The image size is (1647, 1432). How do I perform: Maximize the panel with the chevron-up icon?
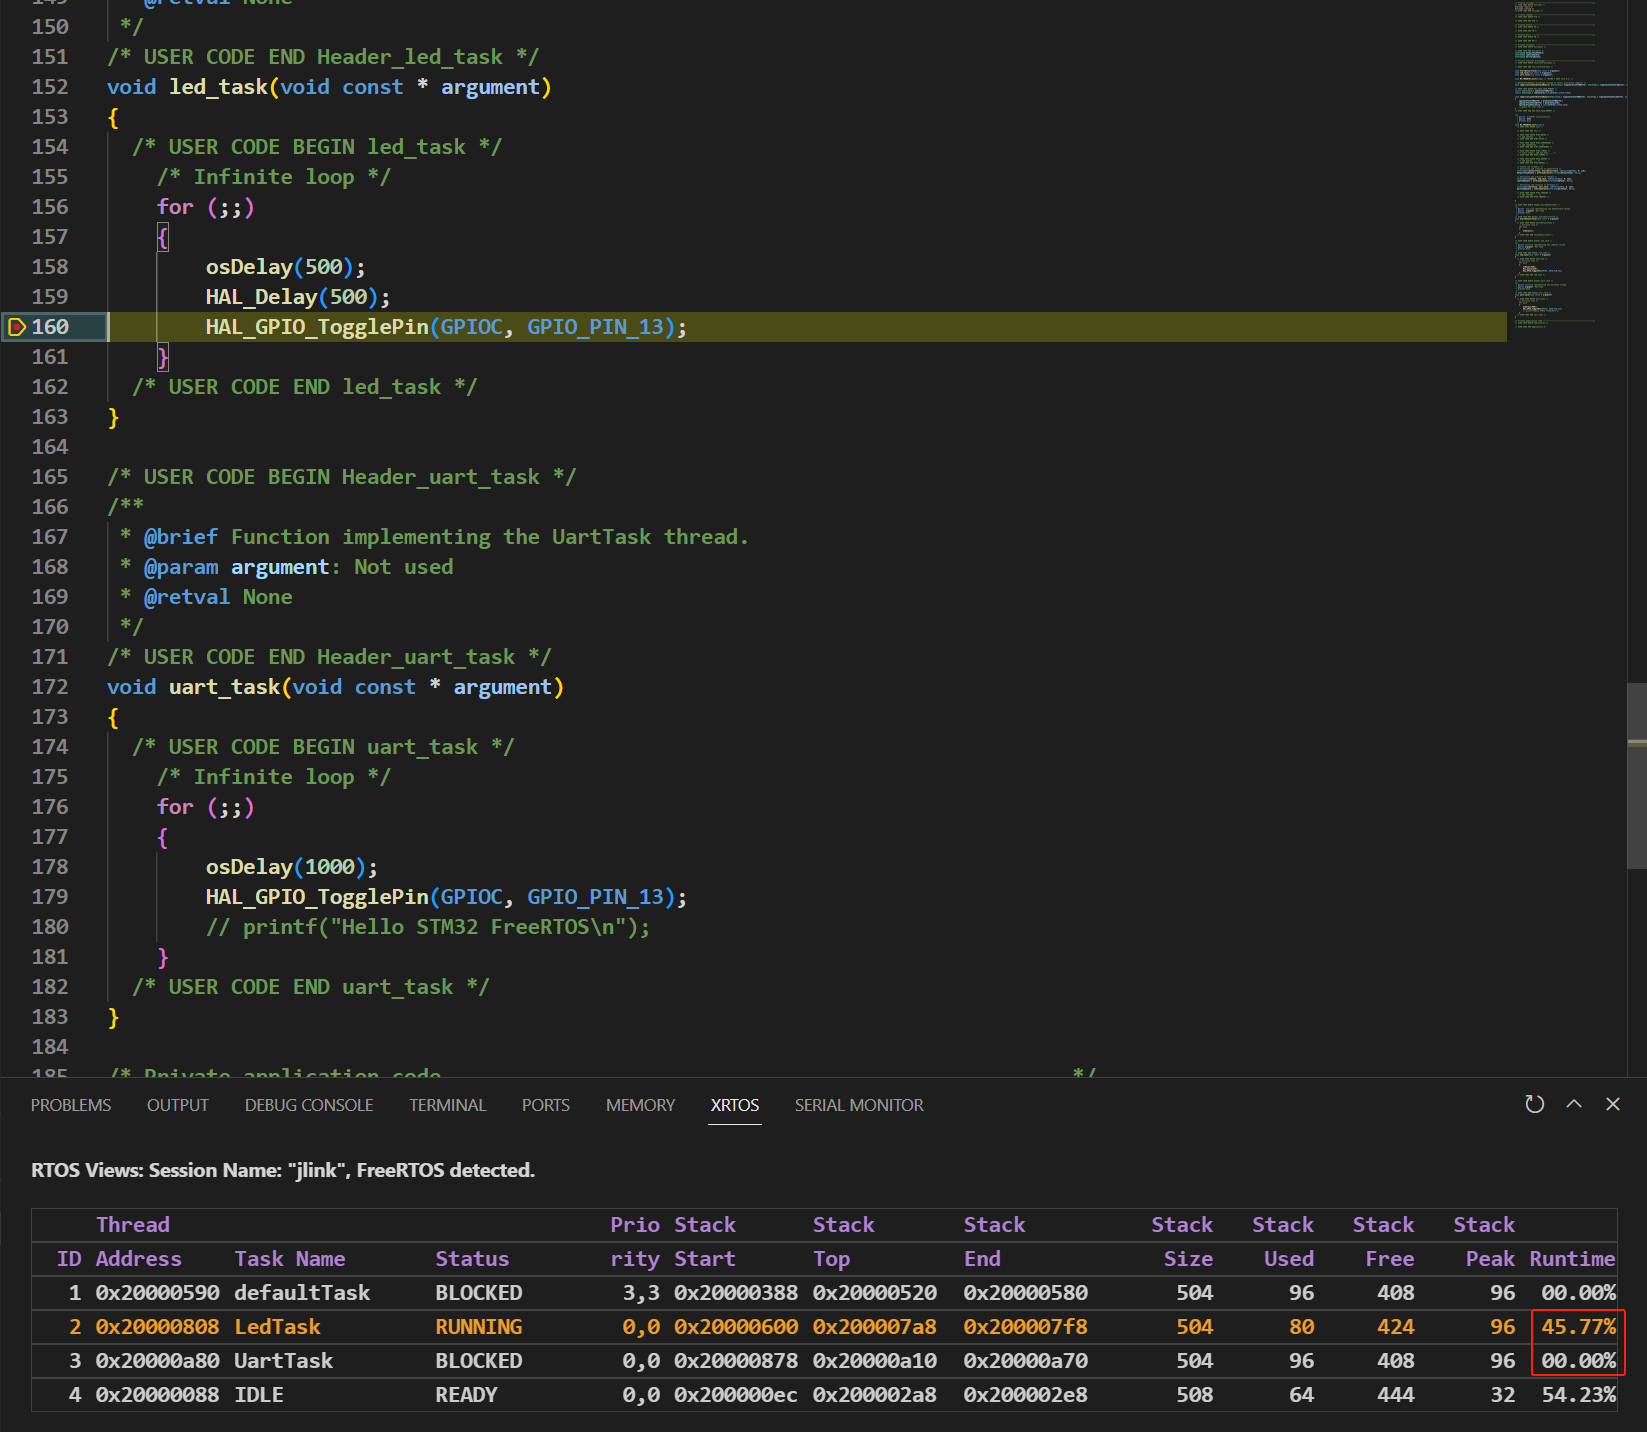point(1574,1104)
